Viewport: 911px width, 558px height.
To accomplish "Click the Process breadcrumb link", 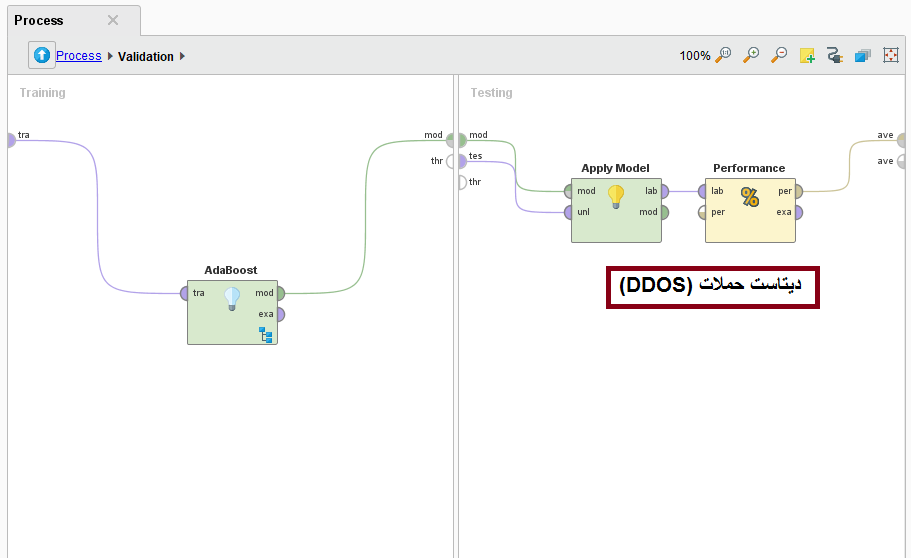I will (x=78, y=56).
